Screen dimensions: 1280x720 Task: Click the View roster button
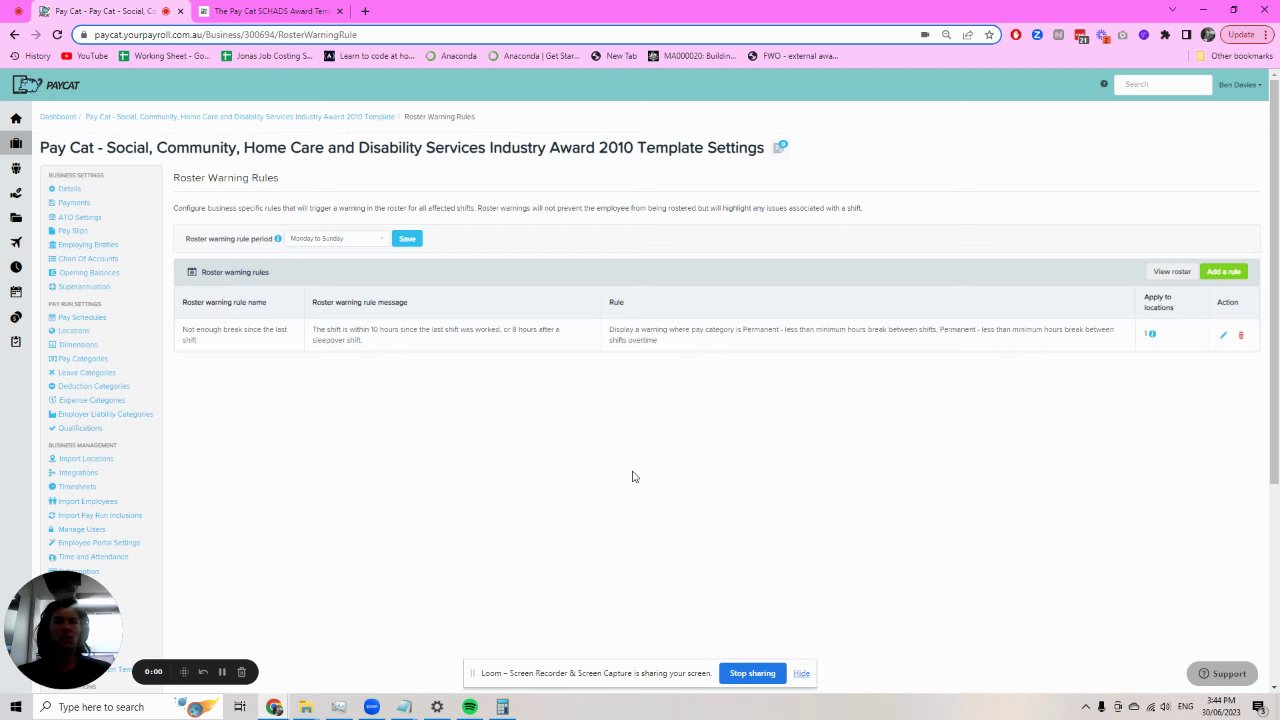point(1172,272)
